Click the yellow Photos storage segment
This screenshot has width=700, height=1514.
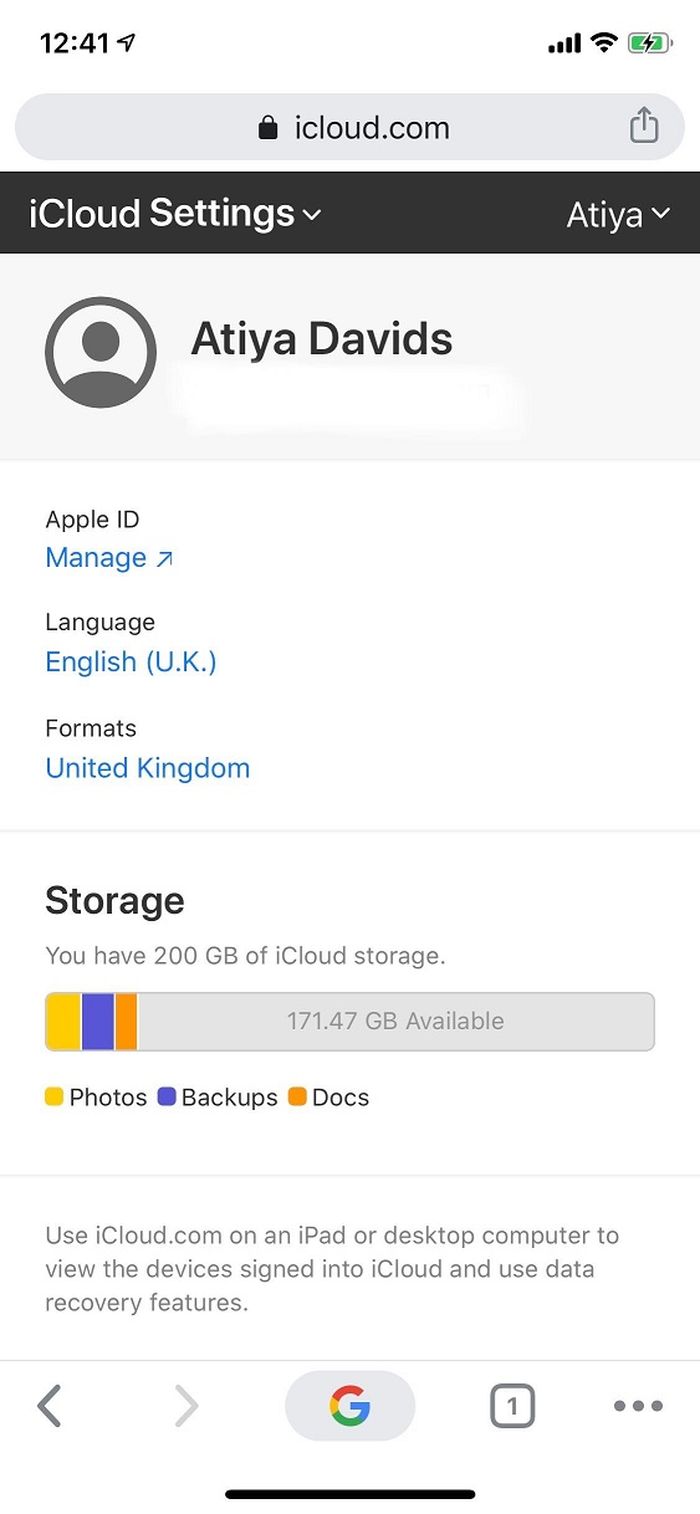[63, 1021]
